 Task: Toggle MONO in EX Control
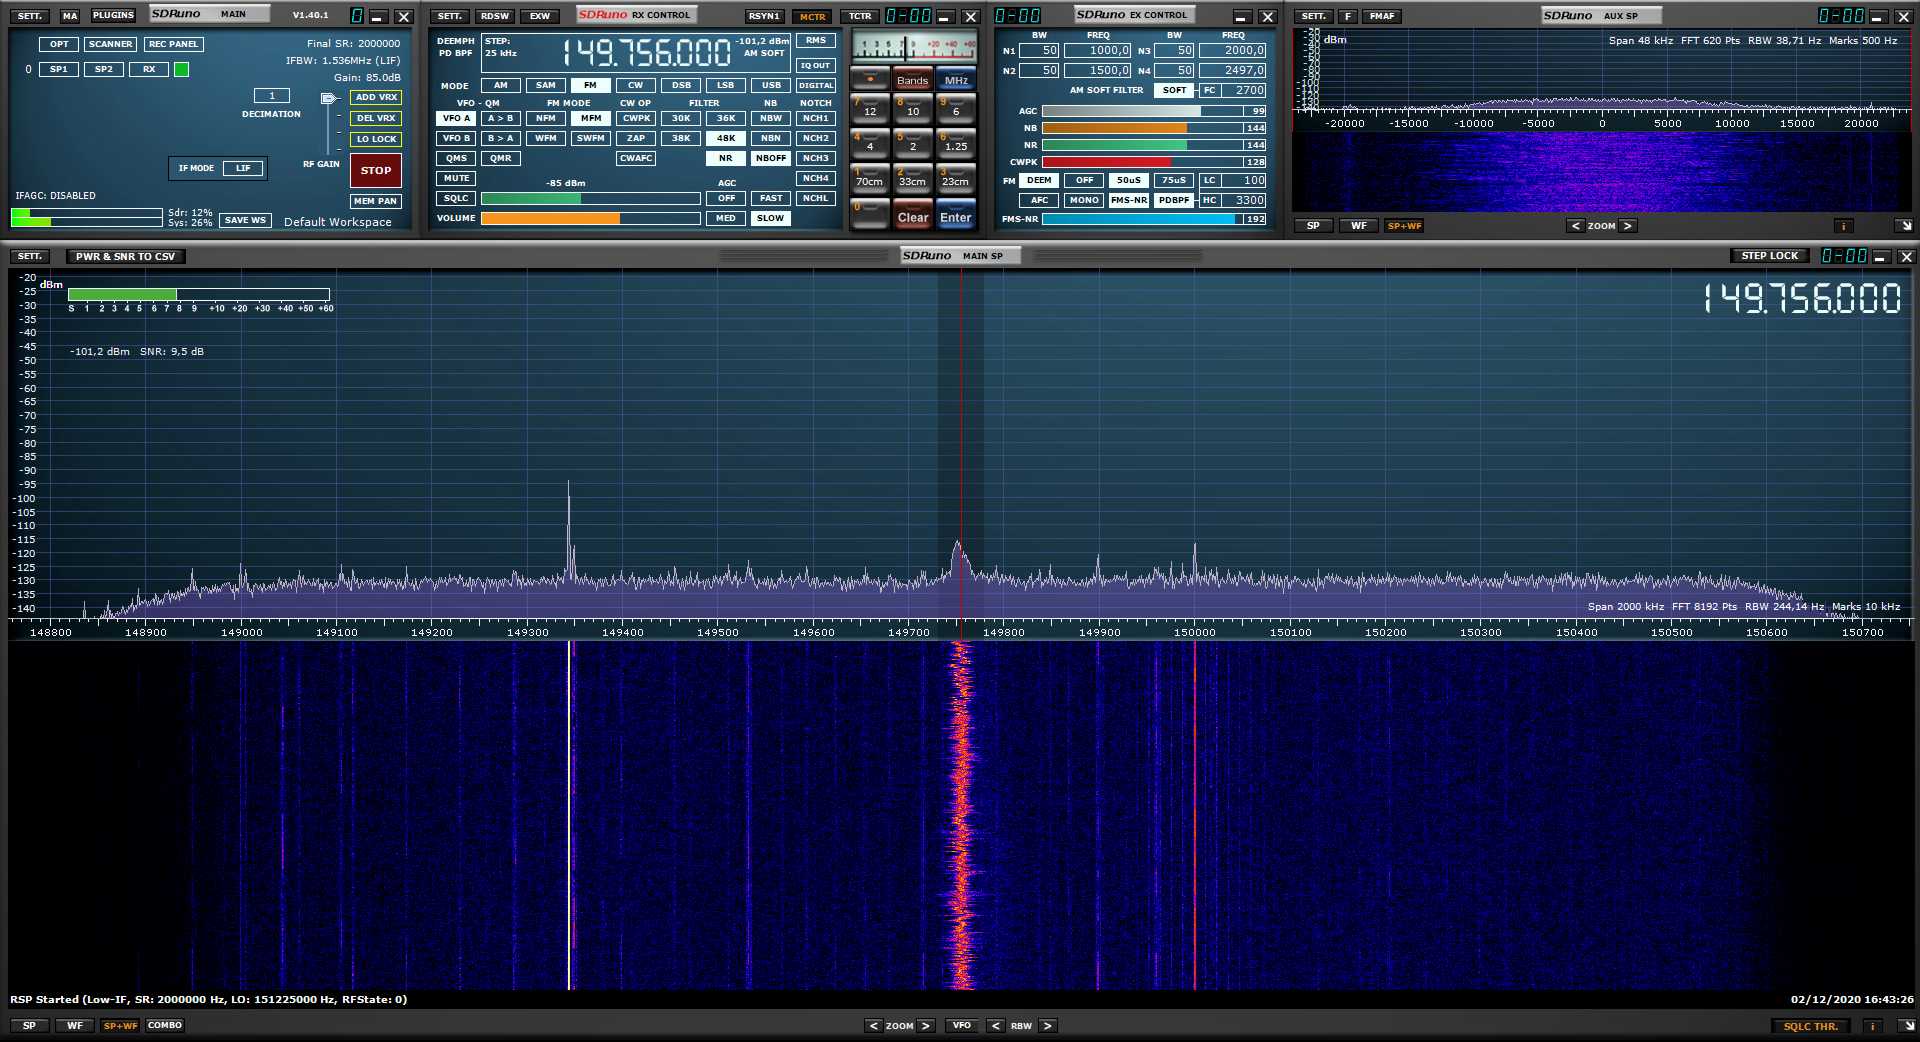pos(1084,200)
